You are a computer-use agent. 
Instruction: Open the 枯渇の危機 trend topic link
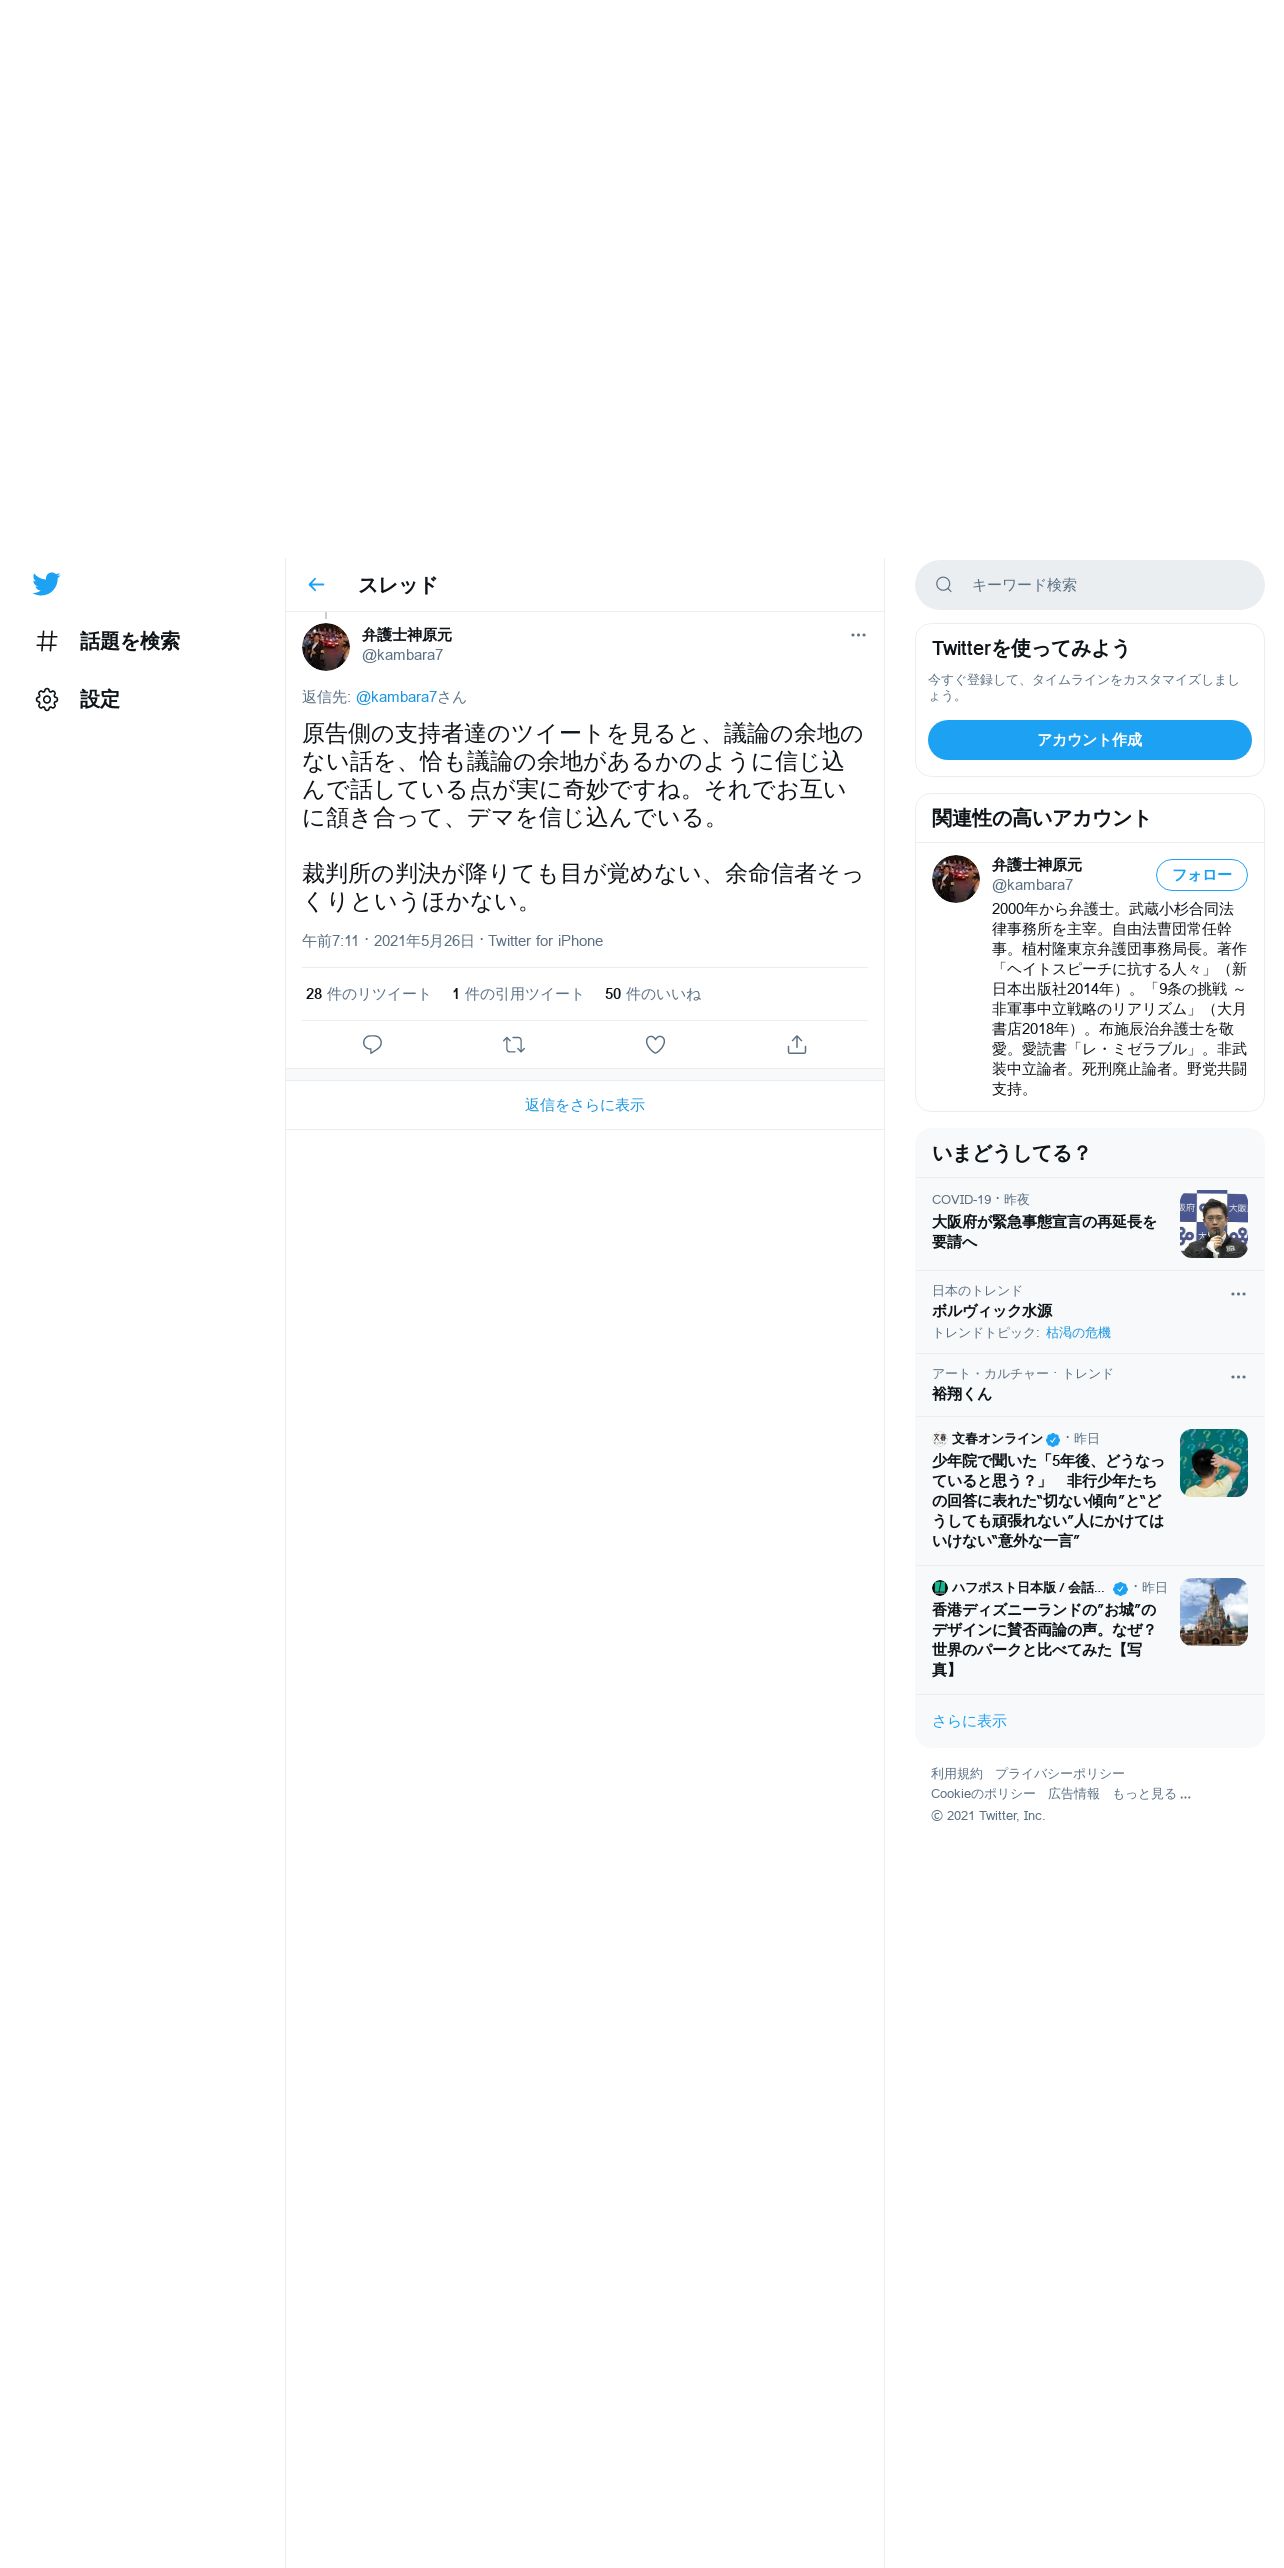tap(1078, 1333)
